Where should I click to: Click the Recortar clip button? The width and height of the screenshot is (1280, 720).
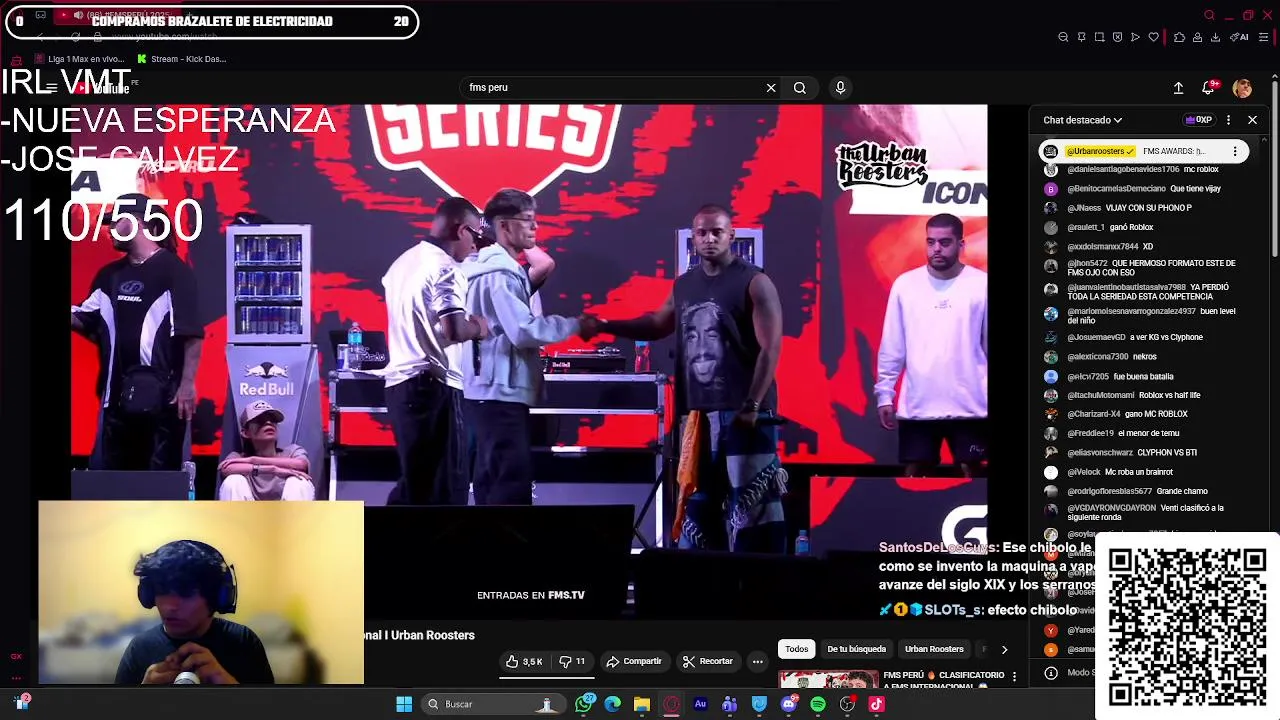pos(708,661)
